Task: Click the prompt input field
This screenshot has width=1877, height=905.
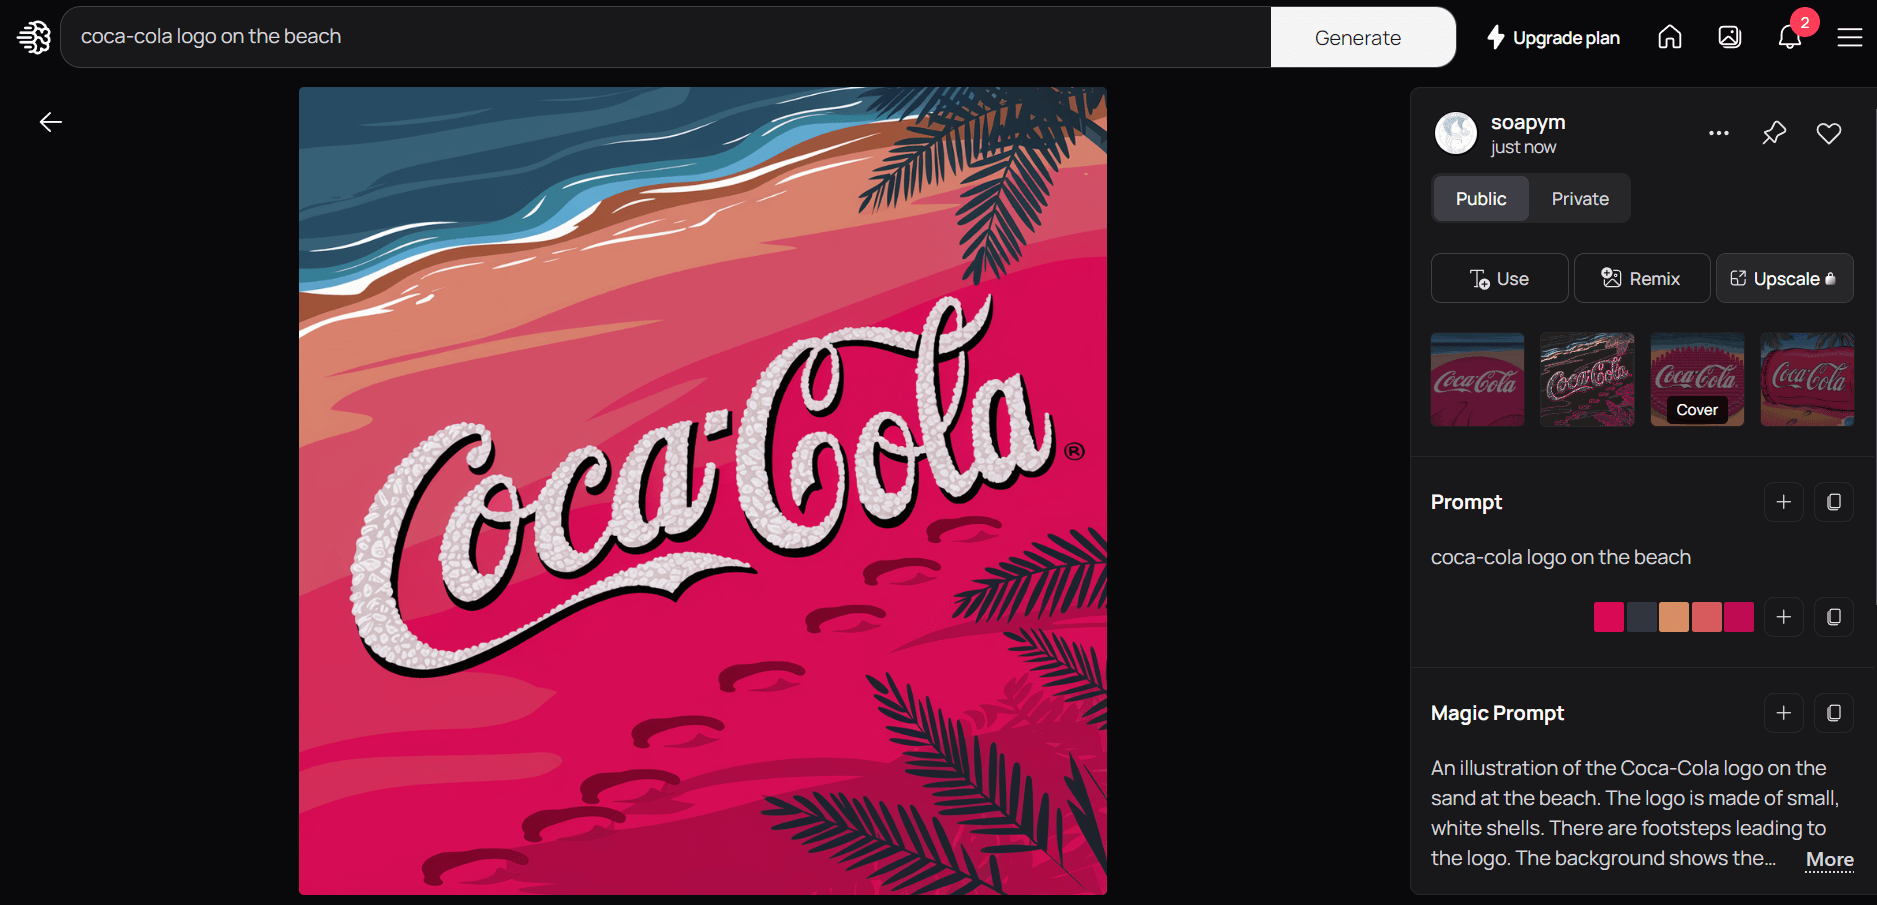Action: pyautogui.click(x=666, y=37)
